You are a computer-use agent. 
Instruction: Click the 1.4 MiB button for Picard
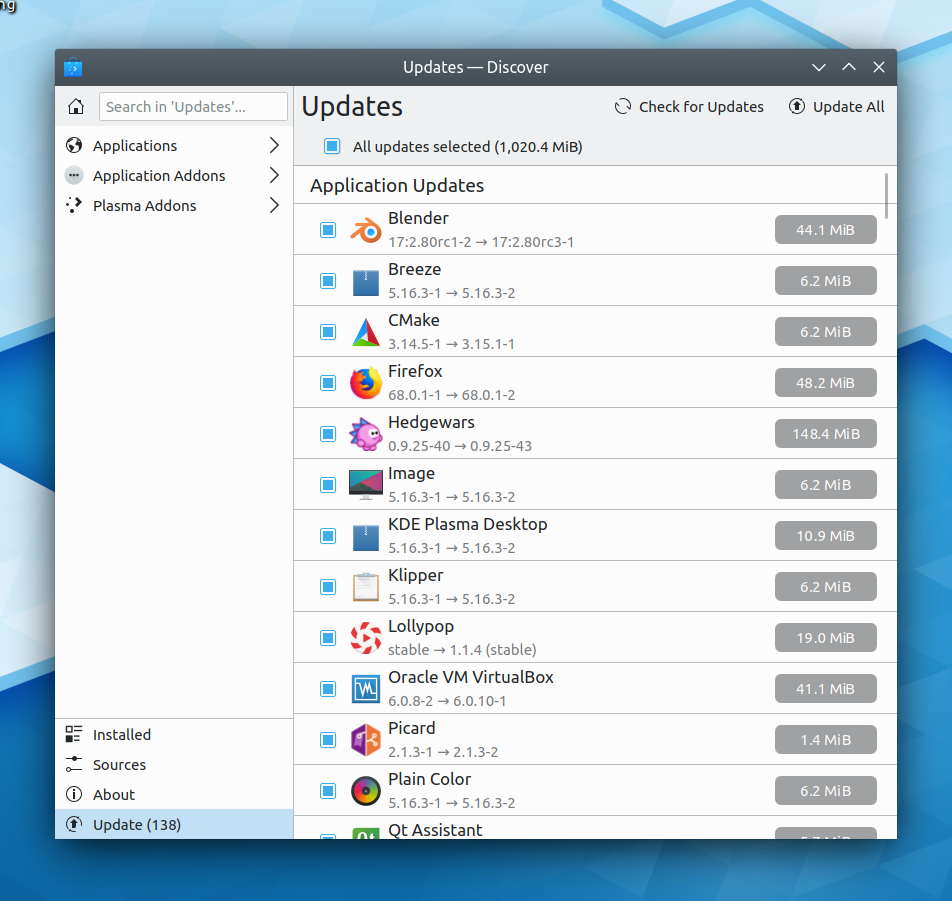(x=825, y=740)
